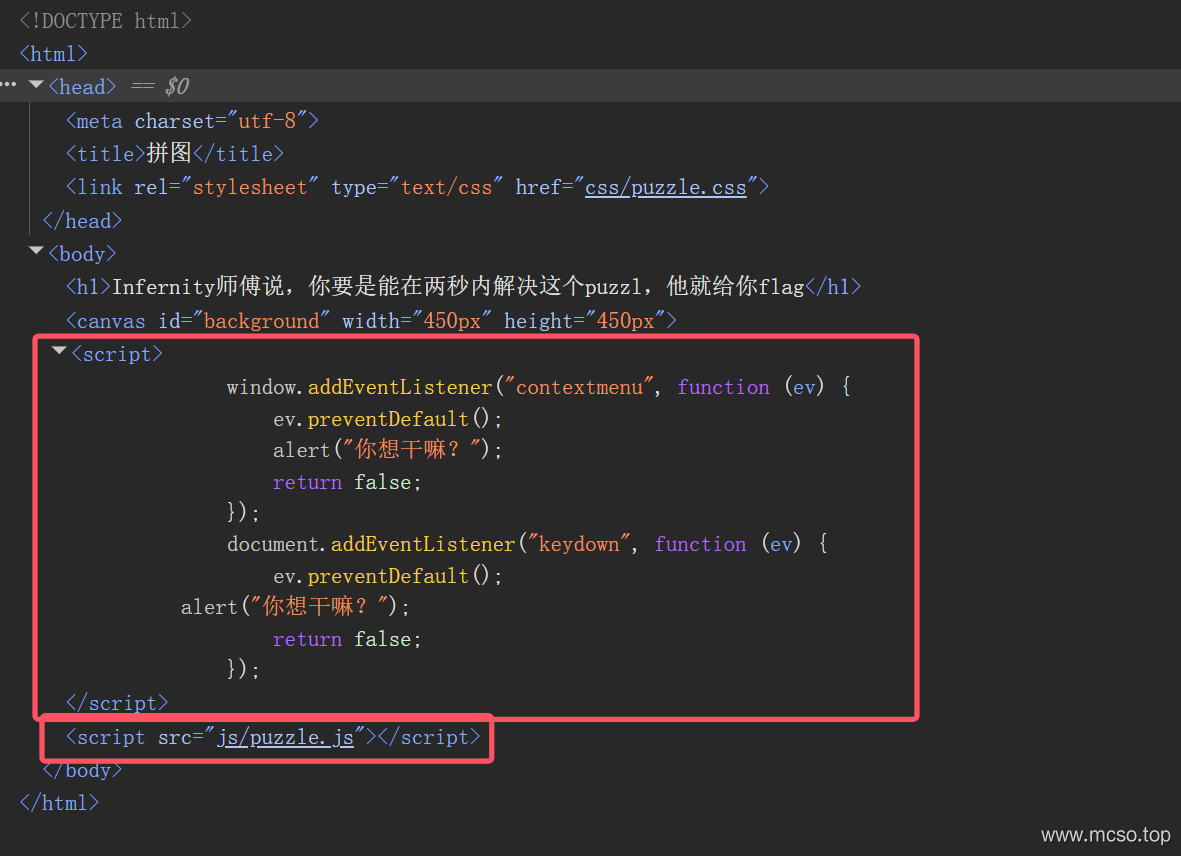Click the text/css type attribute value

(447, 187)
